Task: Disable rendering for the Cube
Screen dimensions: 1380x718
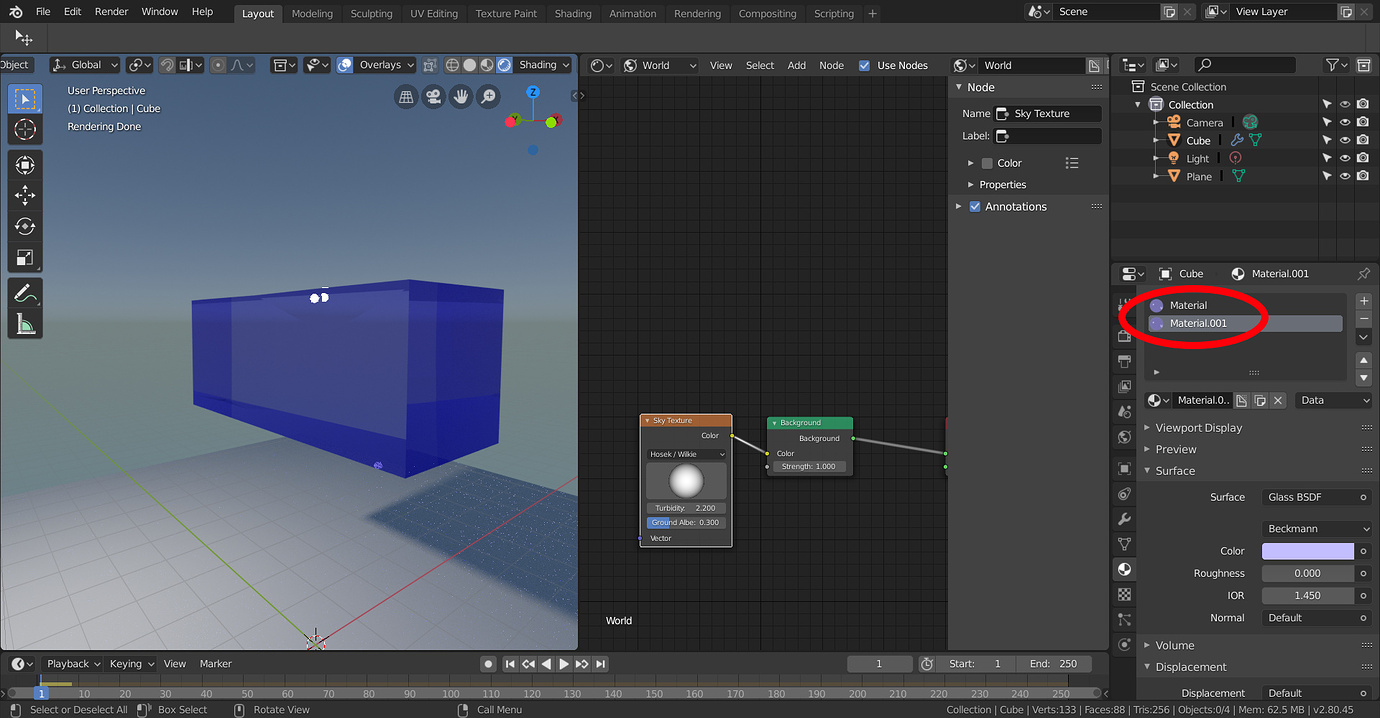Action: click(1362, 140)
